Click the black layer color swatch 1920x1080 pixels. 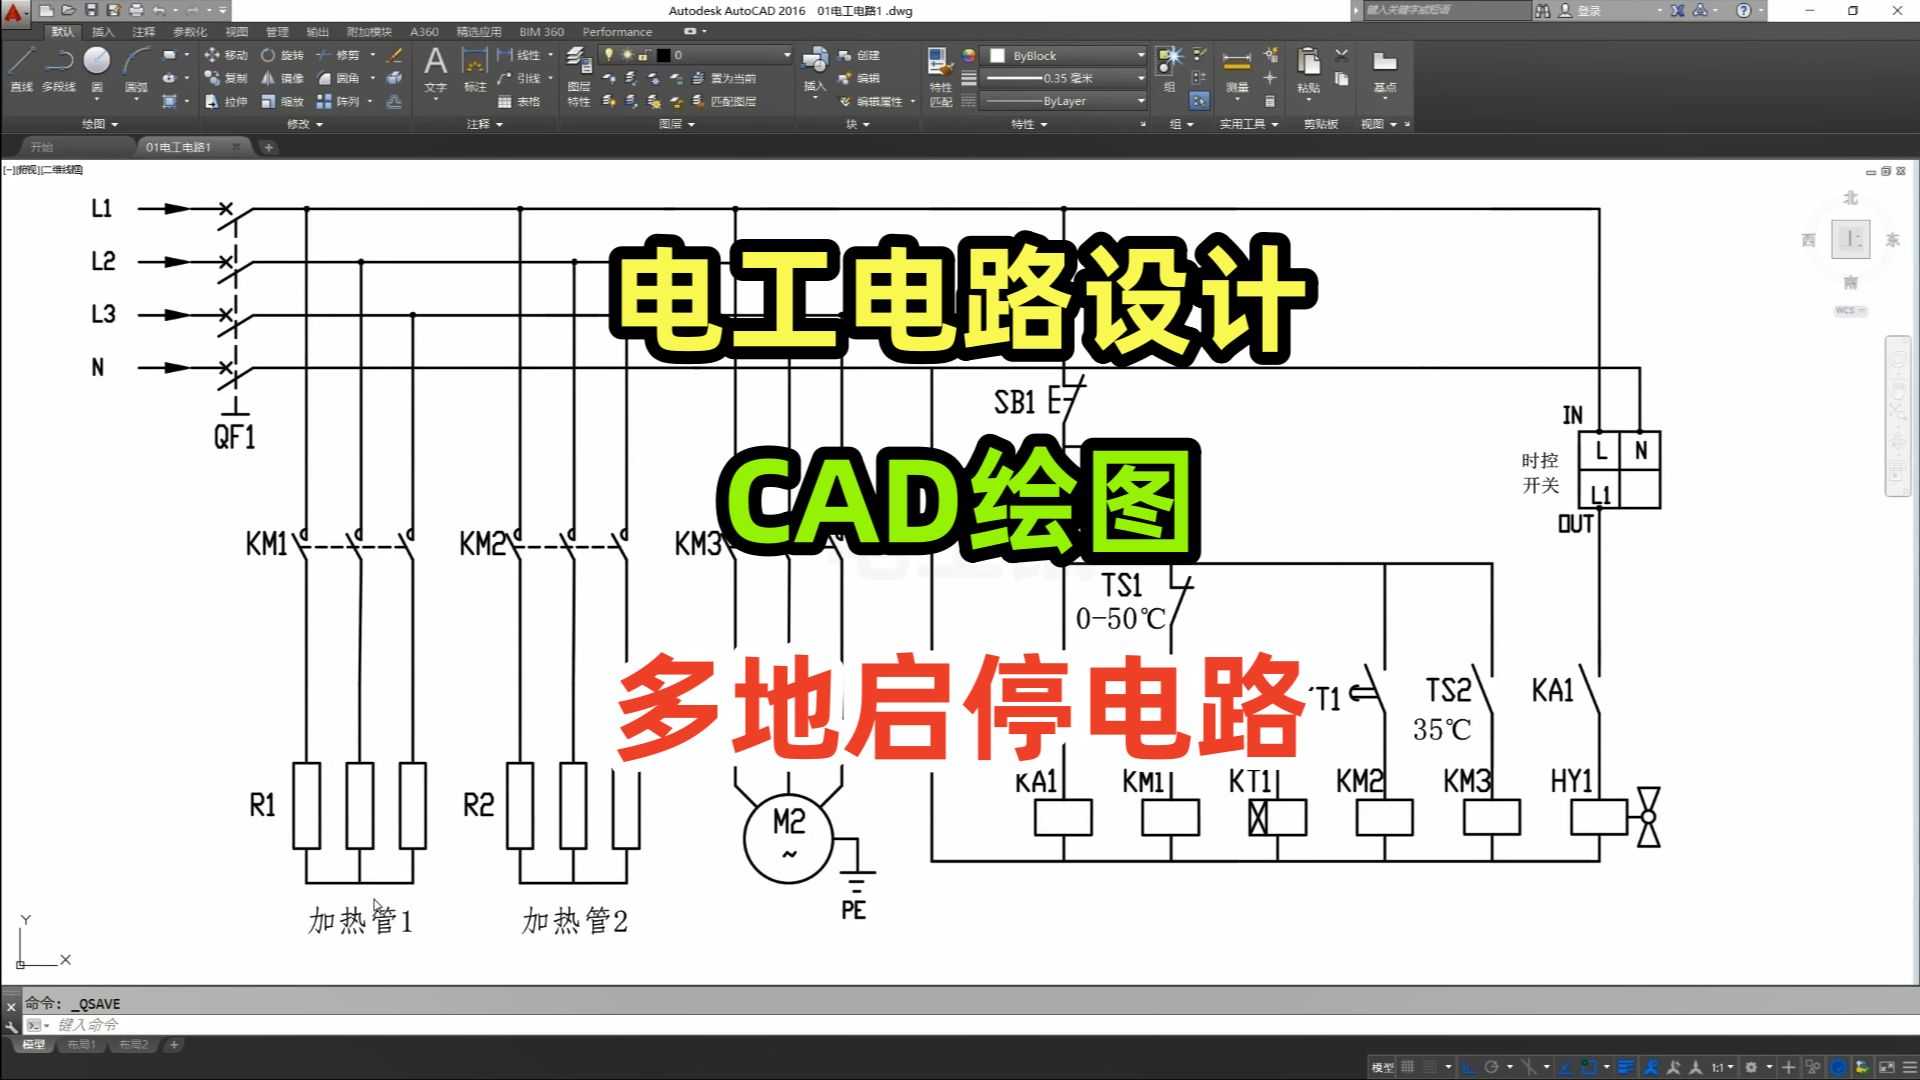[x=663, y=55]
